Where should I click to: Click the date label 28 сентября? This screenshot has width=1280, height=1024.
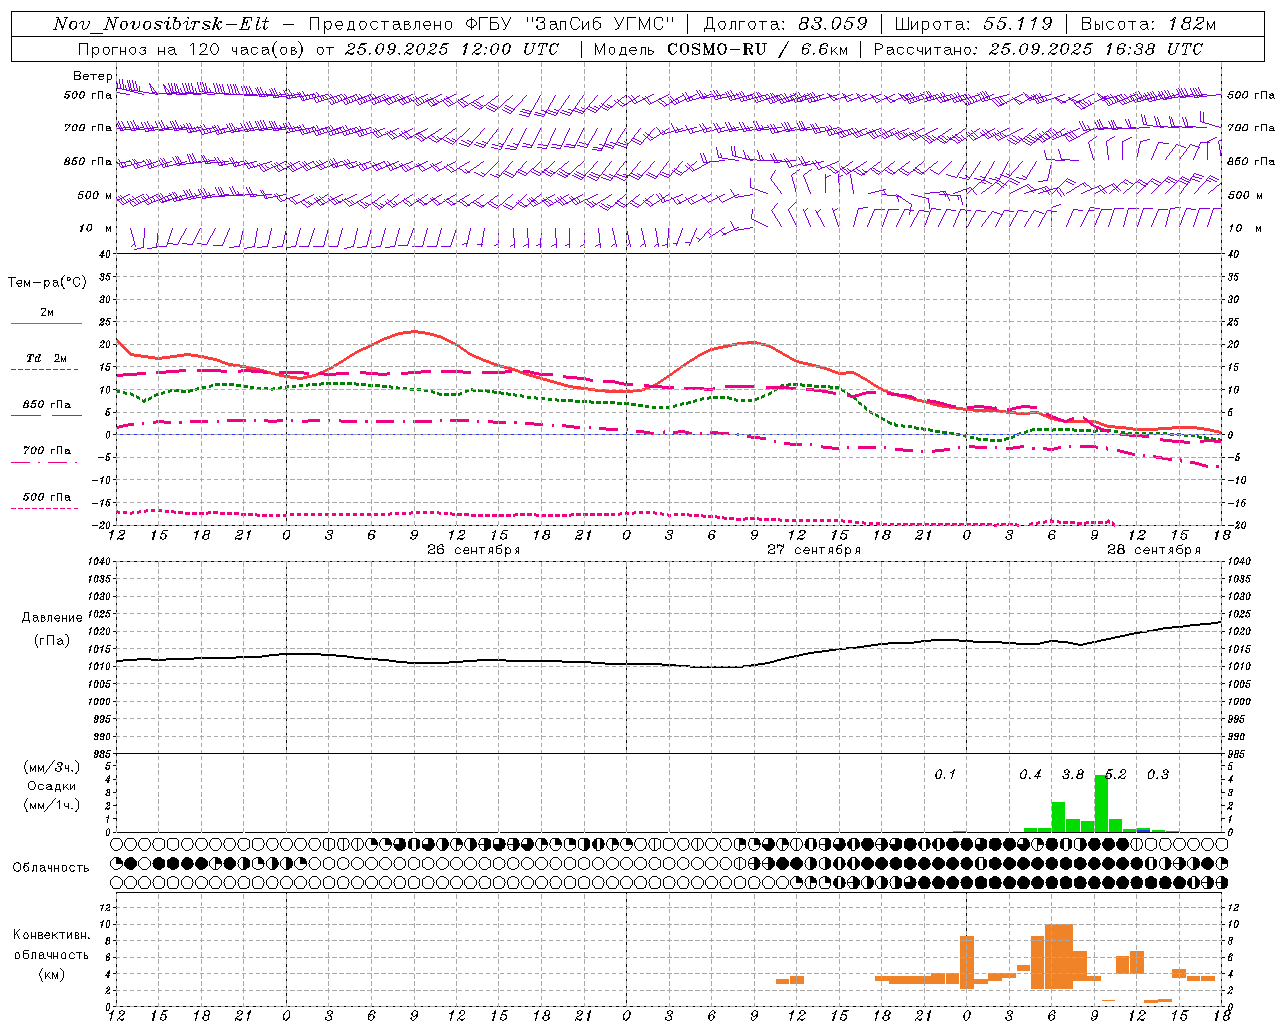(1154, 550)
